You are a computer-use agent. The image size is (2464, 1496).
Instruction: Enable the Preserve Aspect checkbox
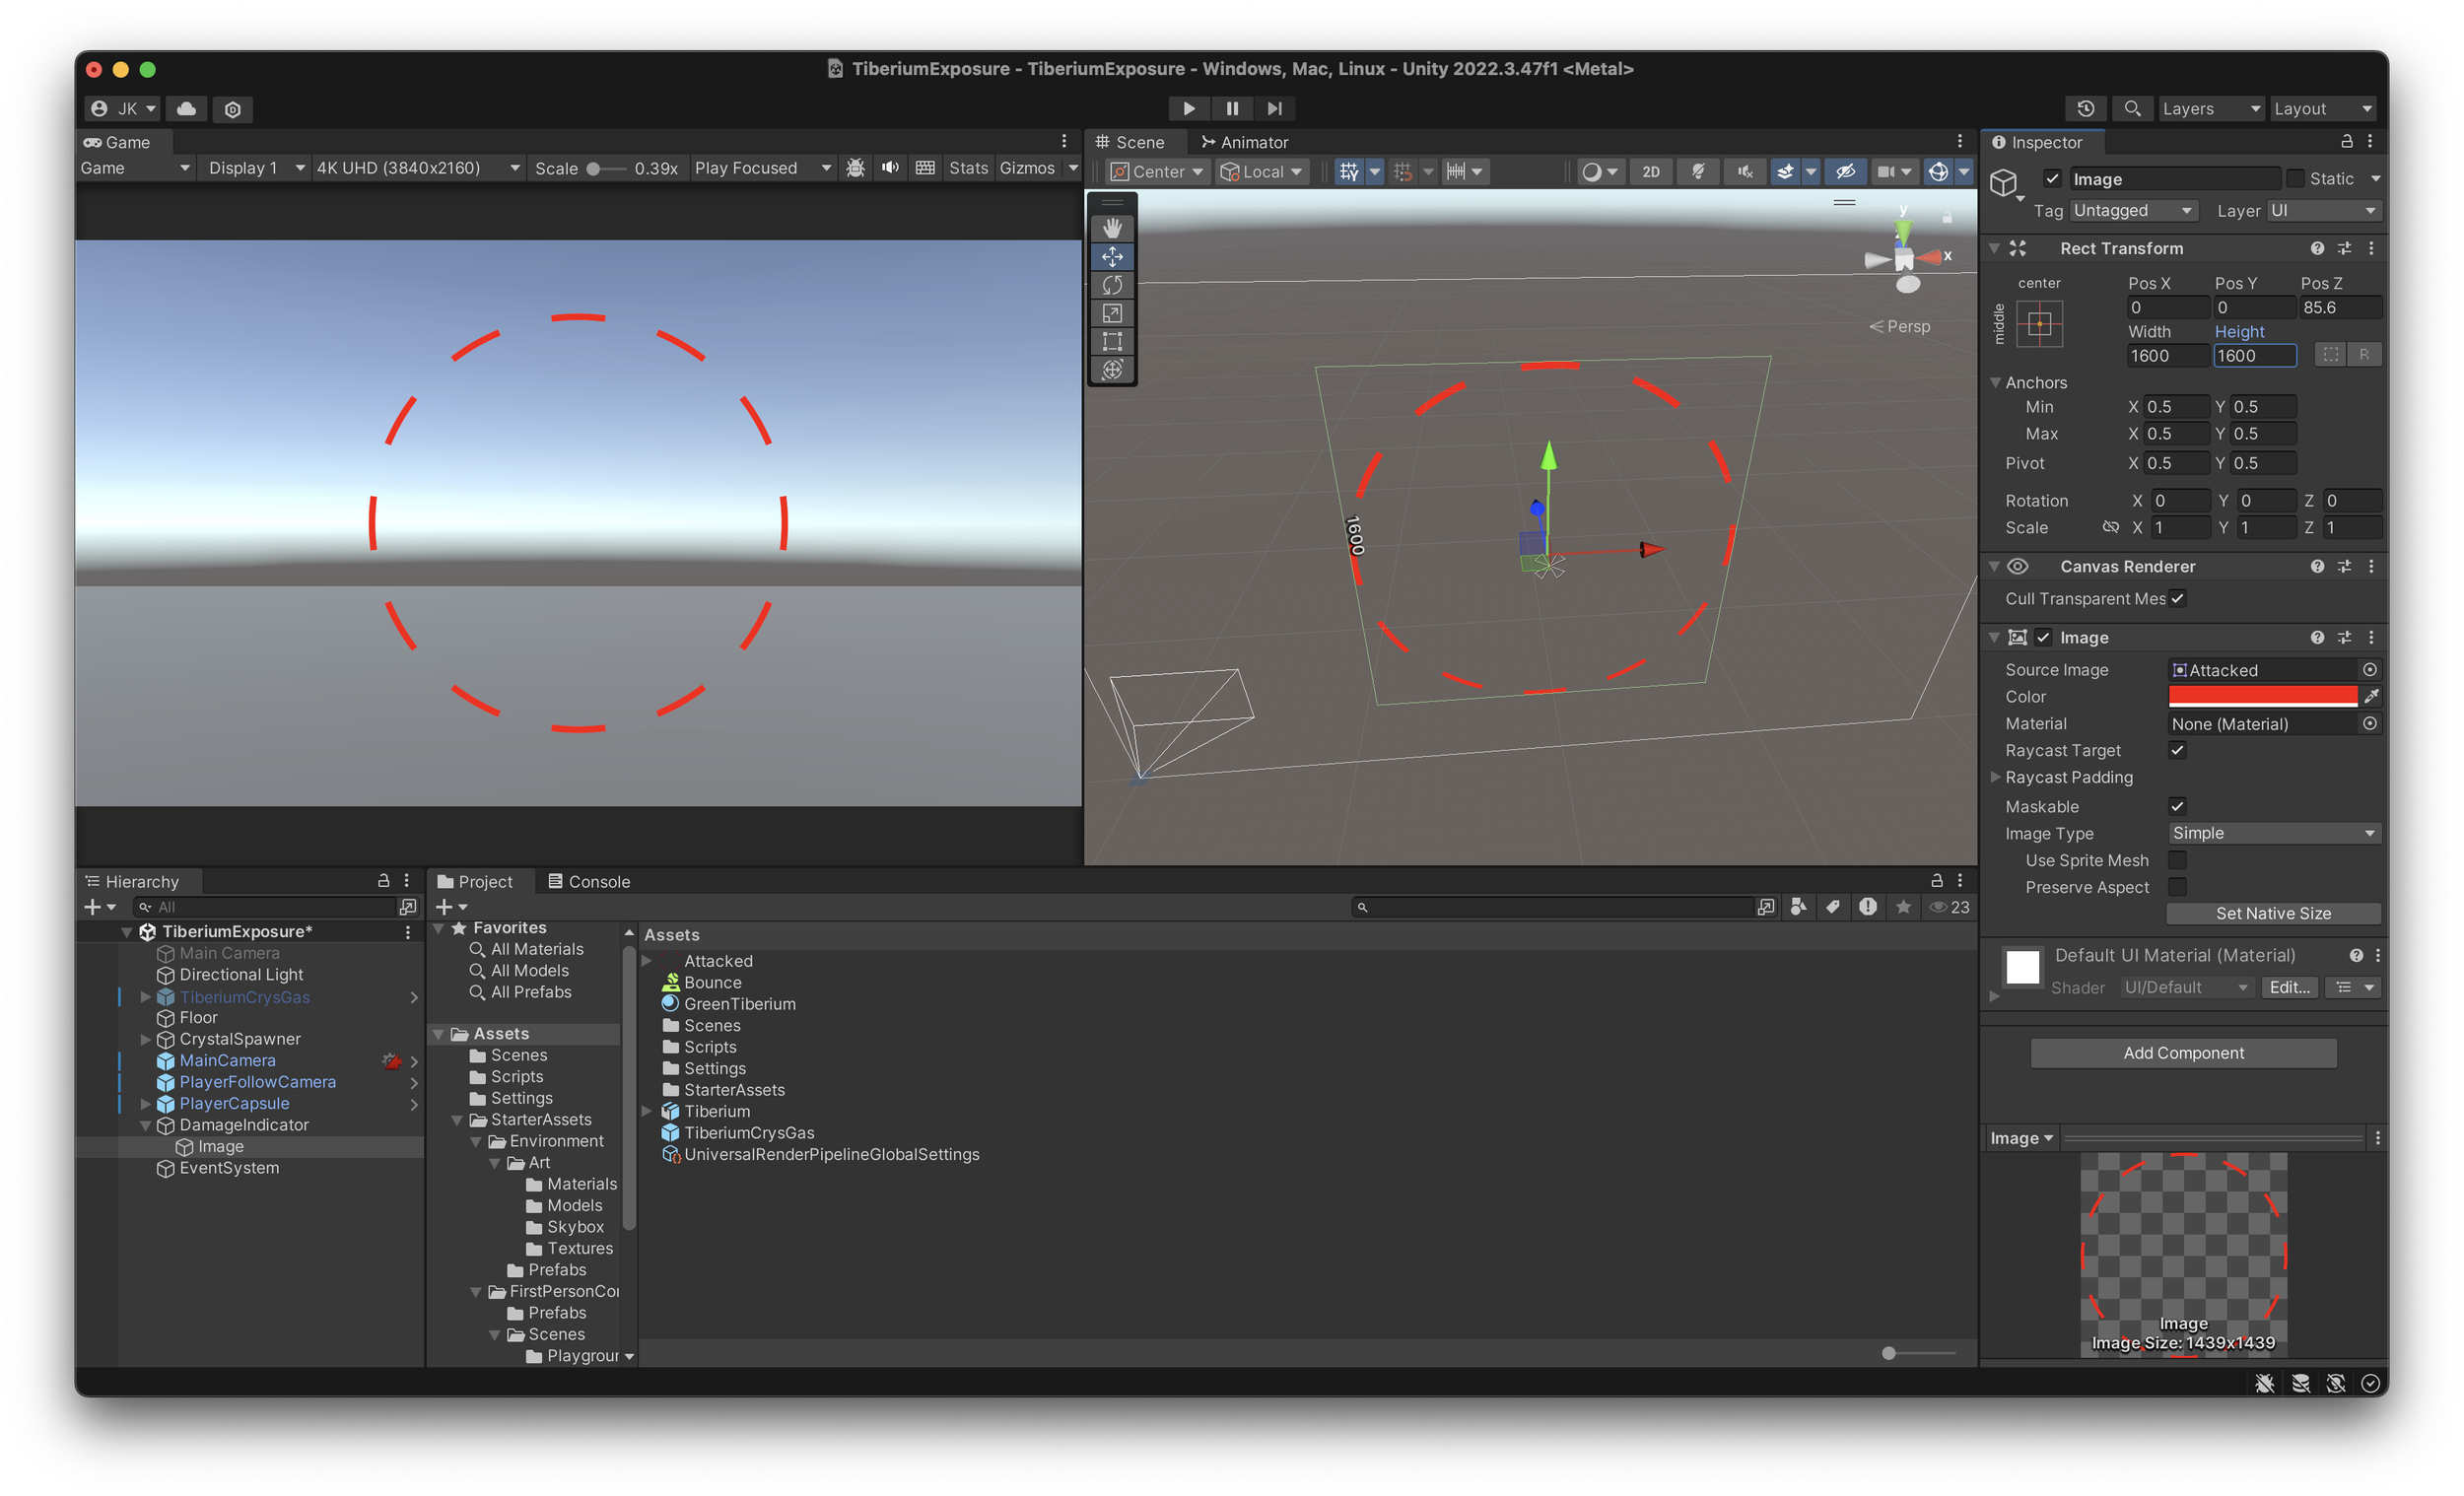click(2177, 887)
